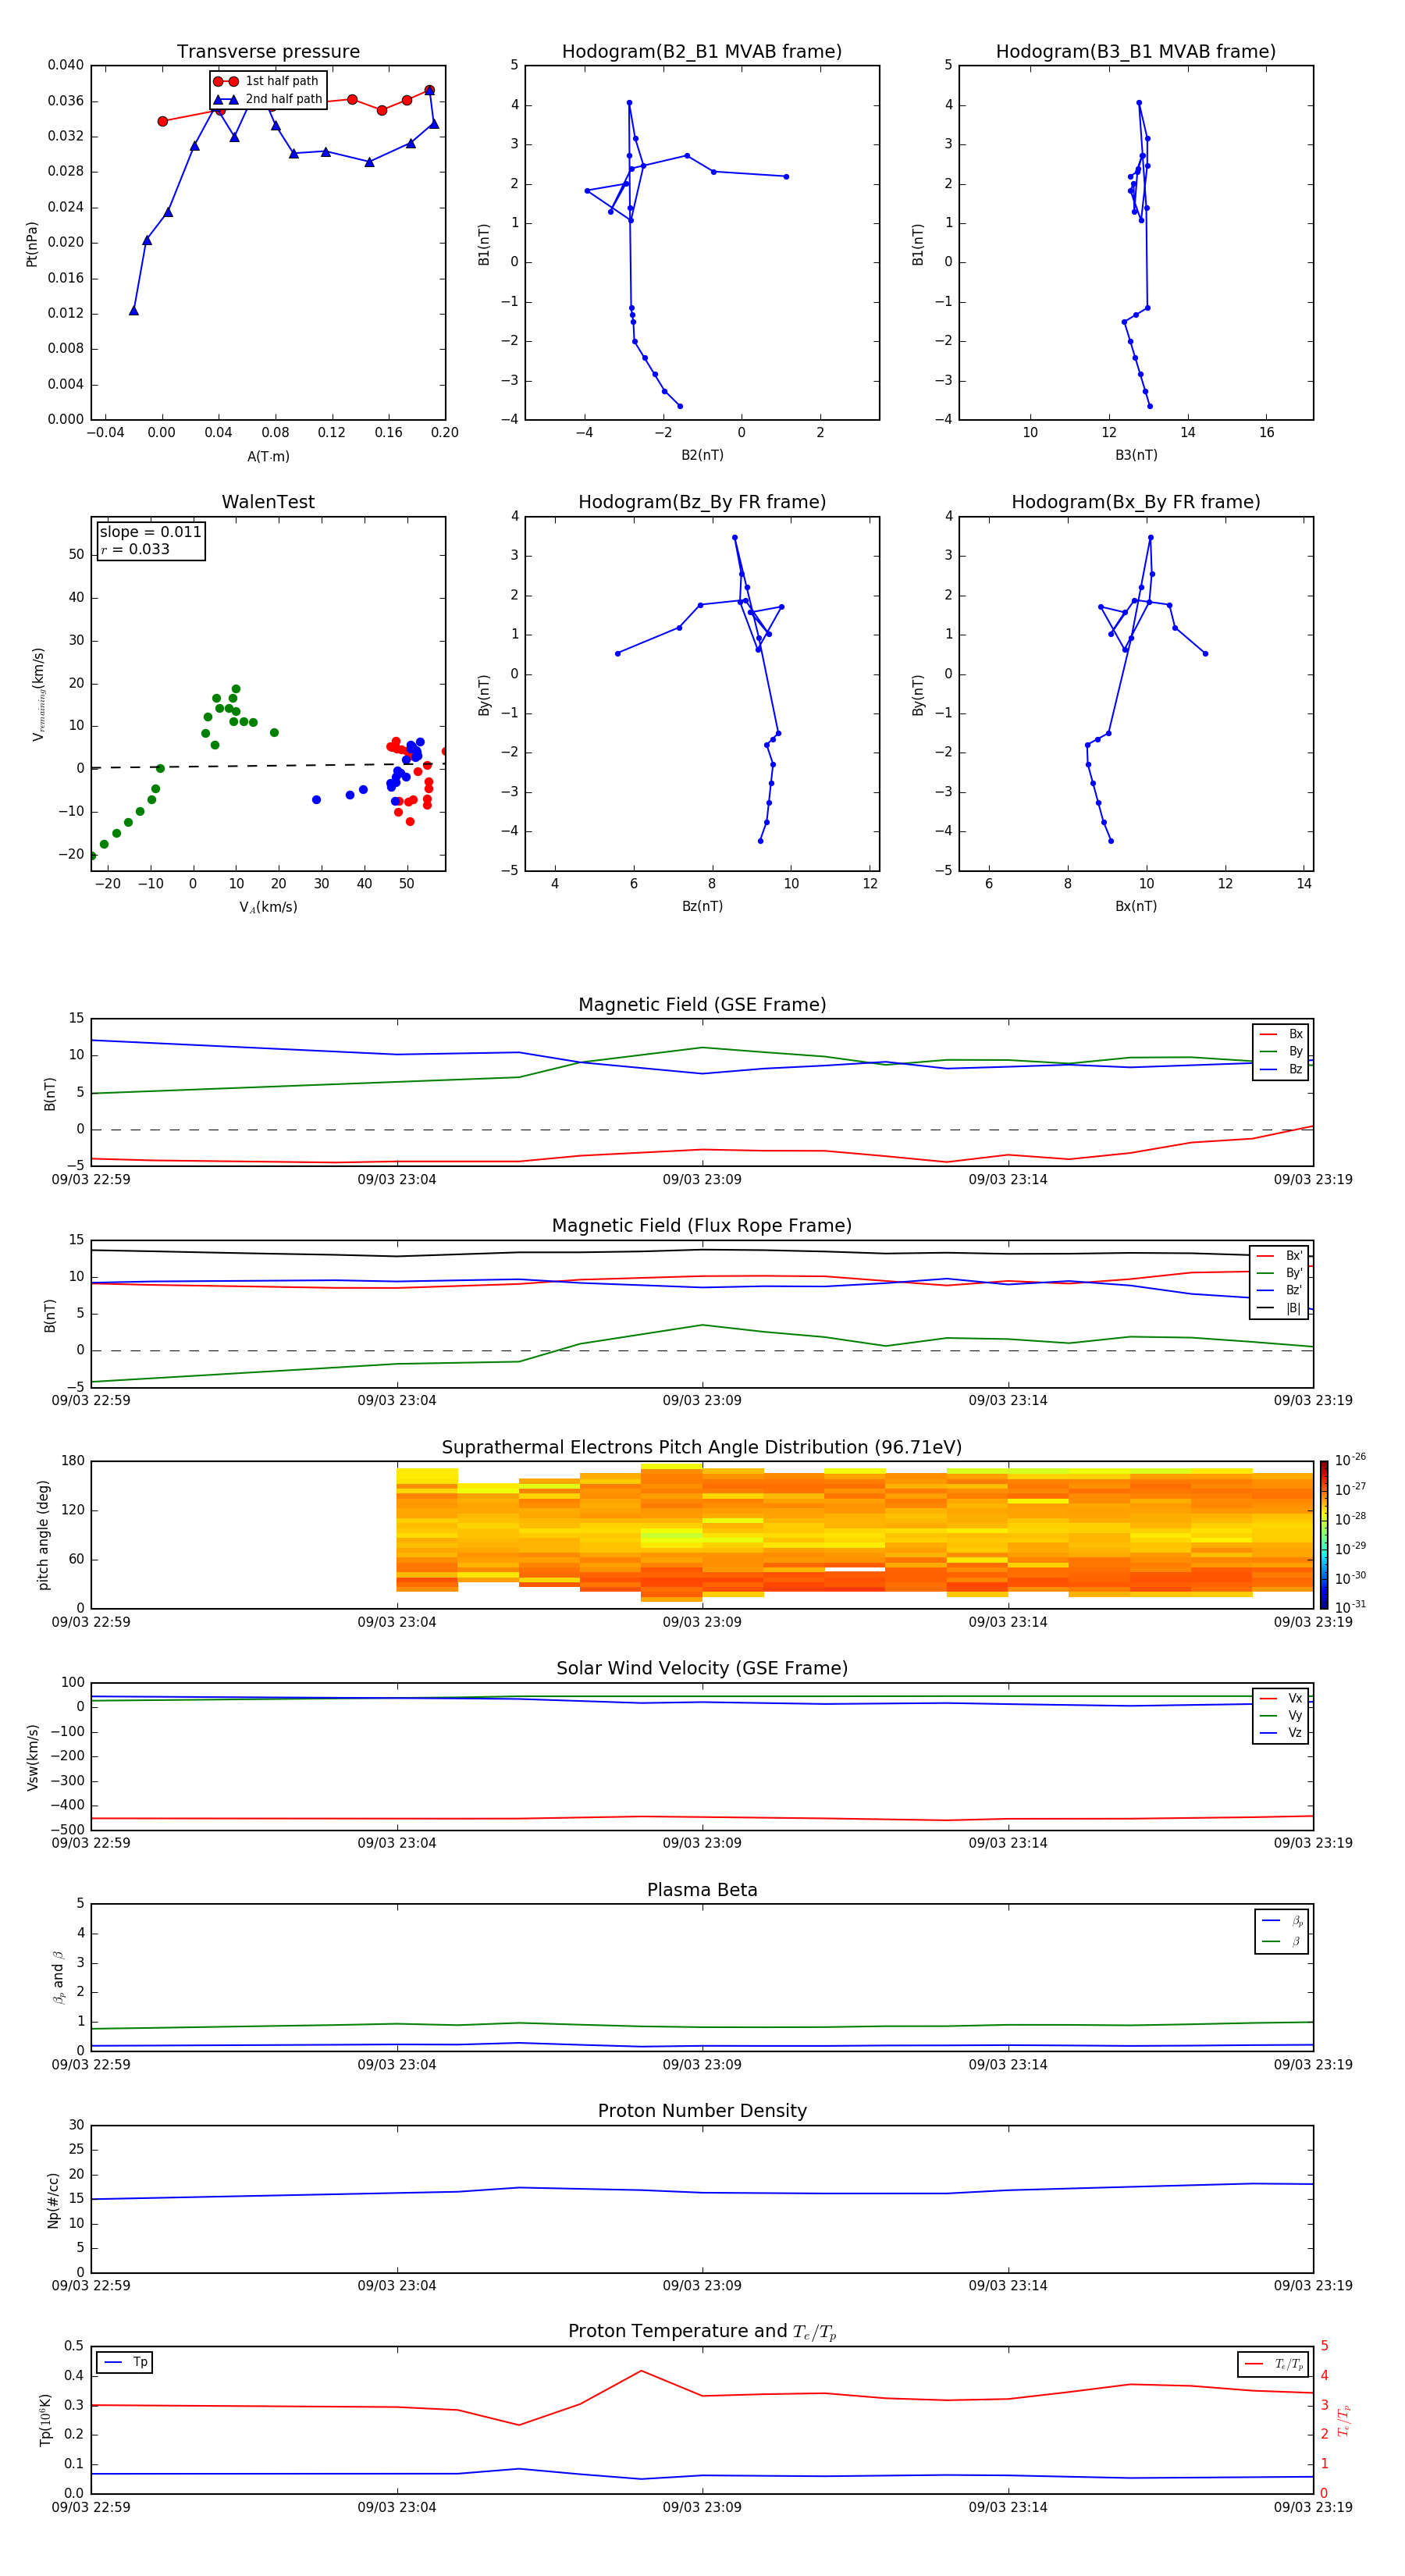Click the 'Np(#/cc)' y-axis label
The width and height of the screenshot is (1405, 2576).
53,2200
